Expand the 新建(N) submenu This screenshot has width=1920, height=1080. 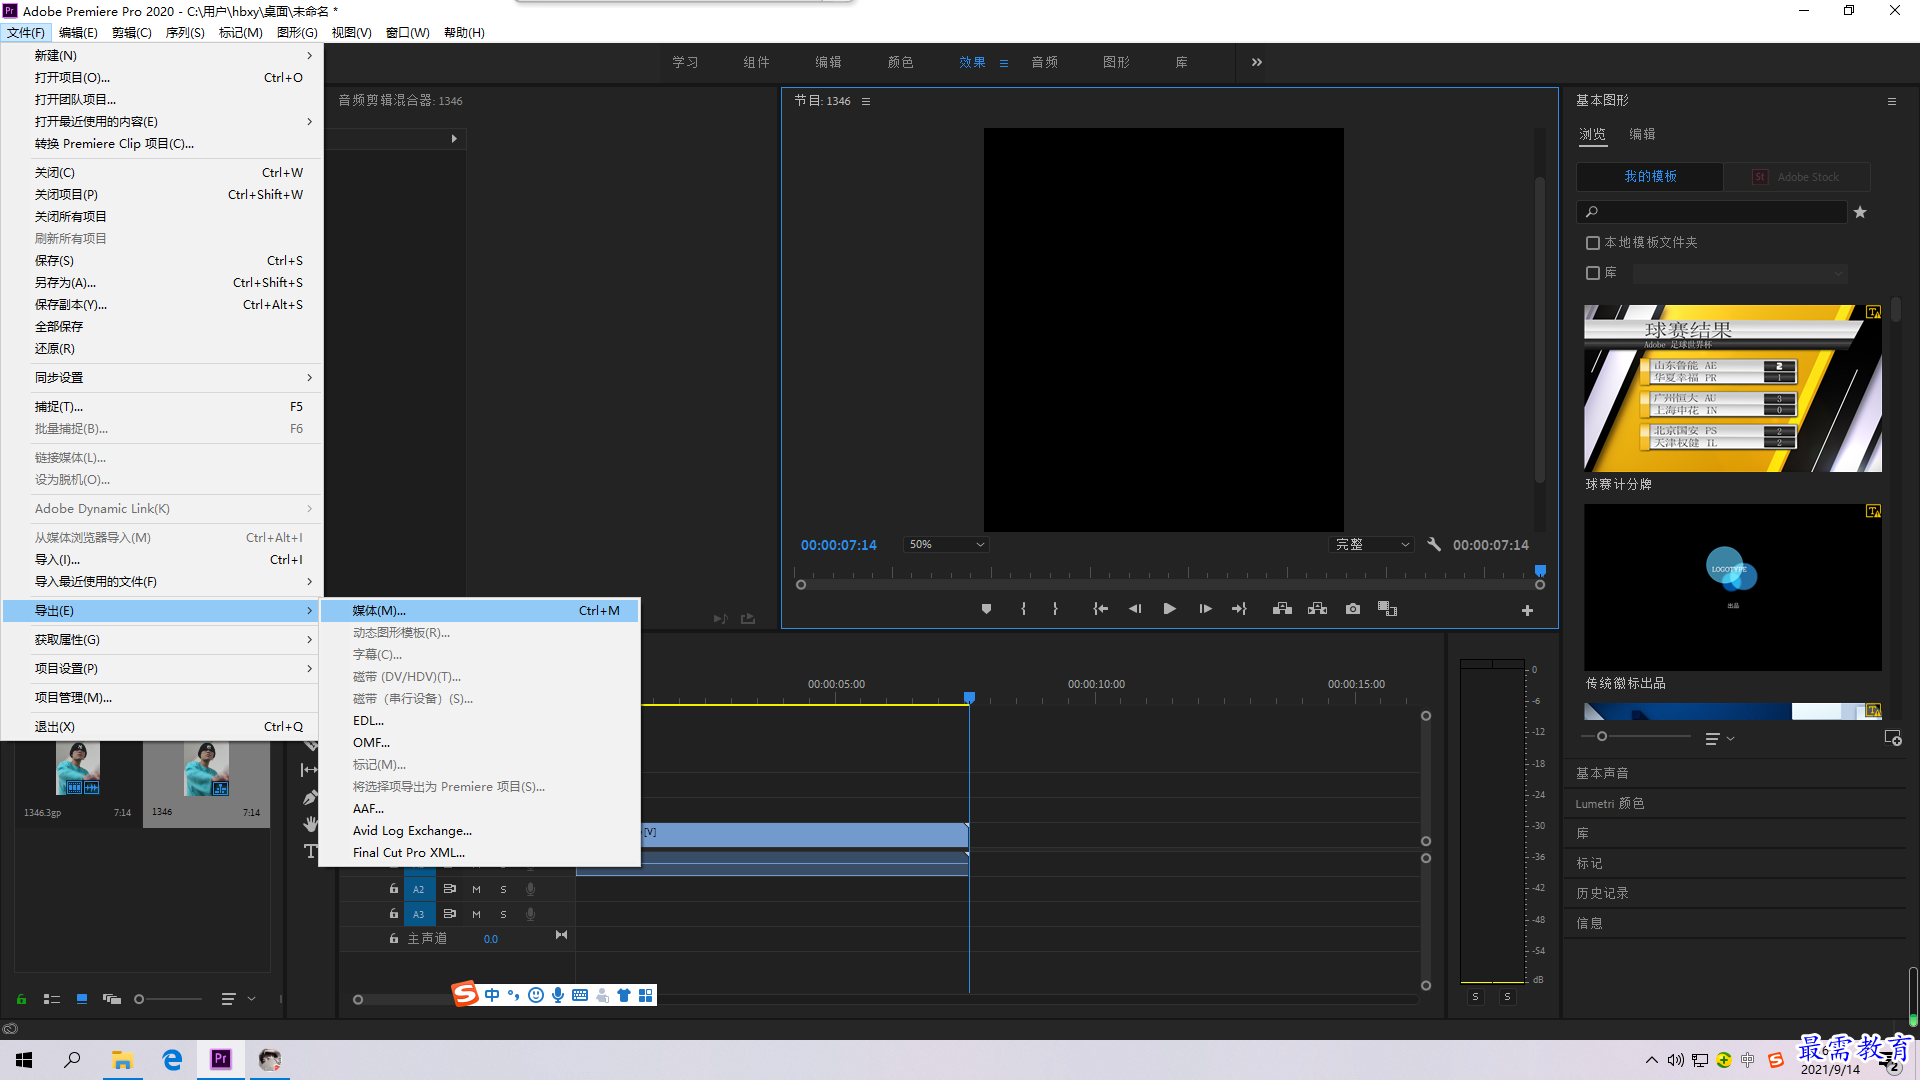click(162, 55)
